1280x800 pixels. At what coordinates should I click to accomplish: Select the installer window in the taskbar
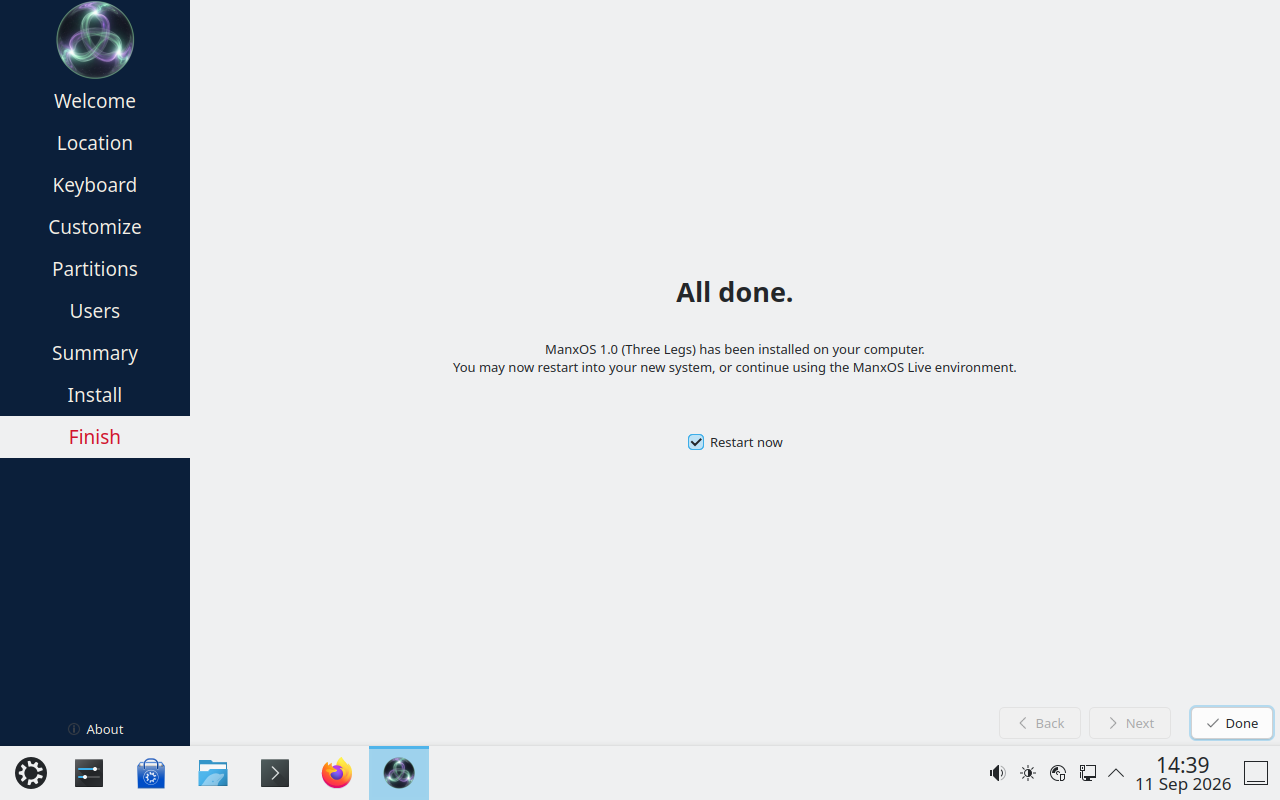pos(399,773)
